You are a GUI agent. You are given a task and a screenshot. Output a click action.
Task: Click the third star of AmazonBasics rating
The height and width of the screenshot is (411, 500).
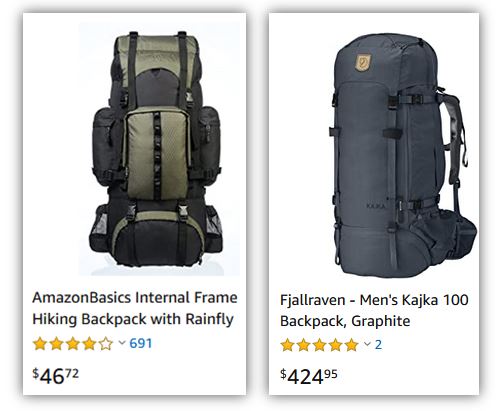pyautogui.click(x=73, y=343)
